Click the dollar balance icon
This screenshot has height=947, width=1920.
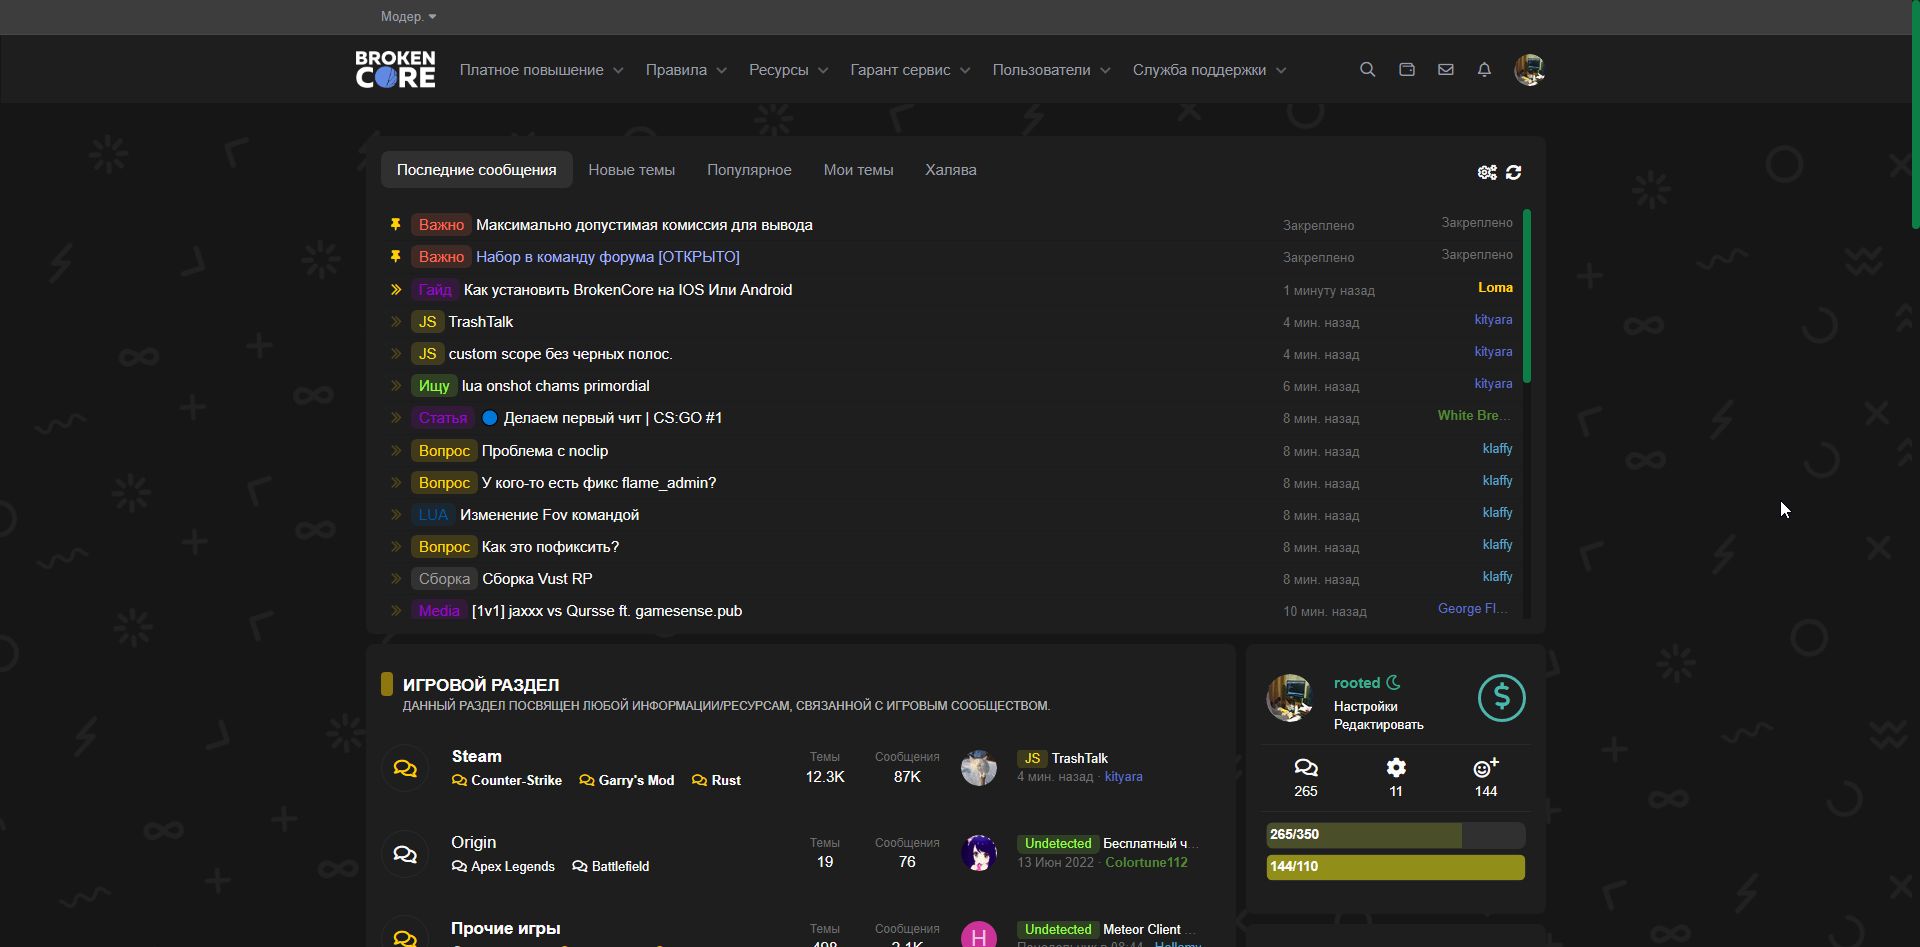[x=1501, y=698]
